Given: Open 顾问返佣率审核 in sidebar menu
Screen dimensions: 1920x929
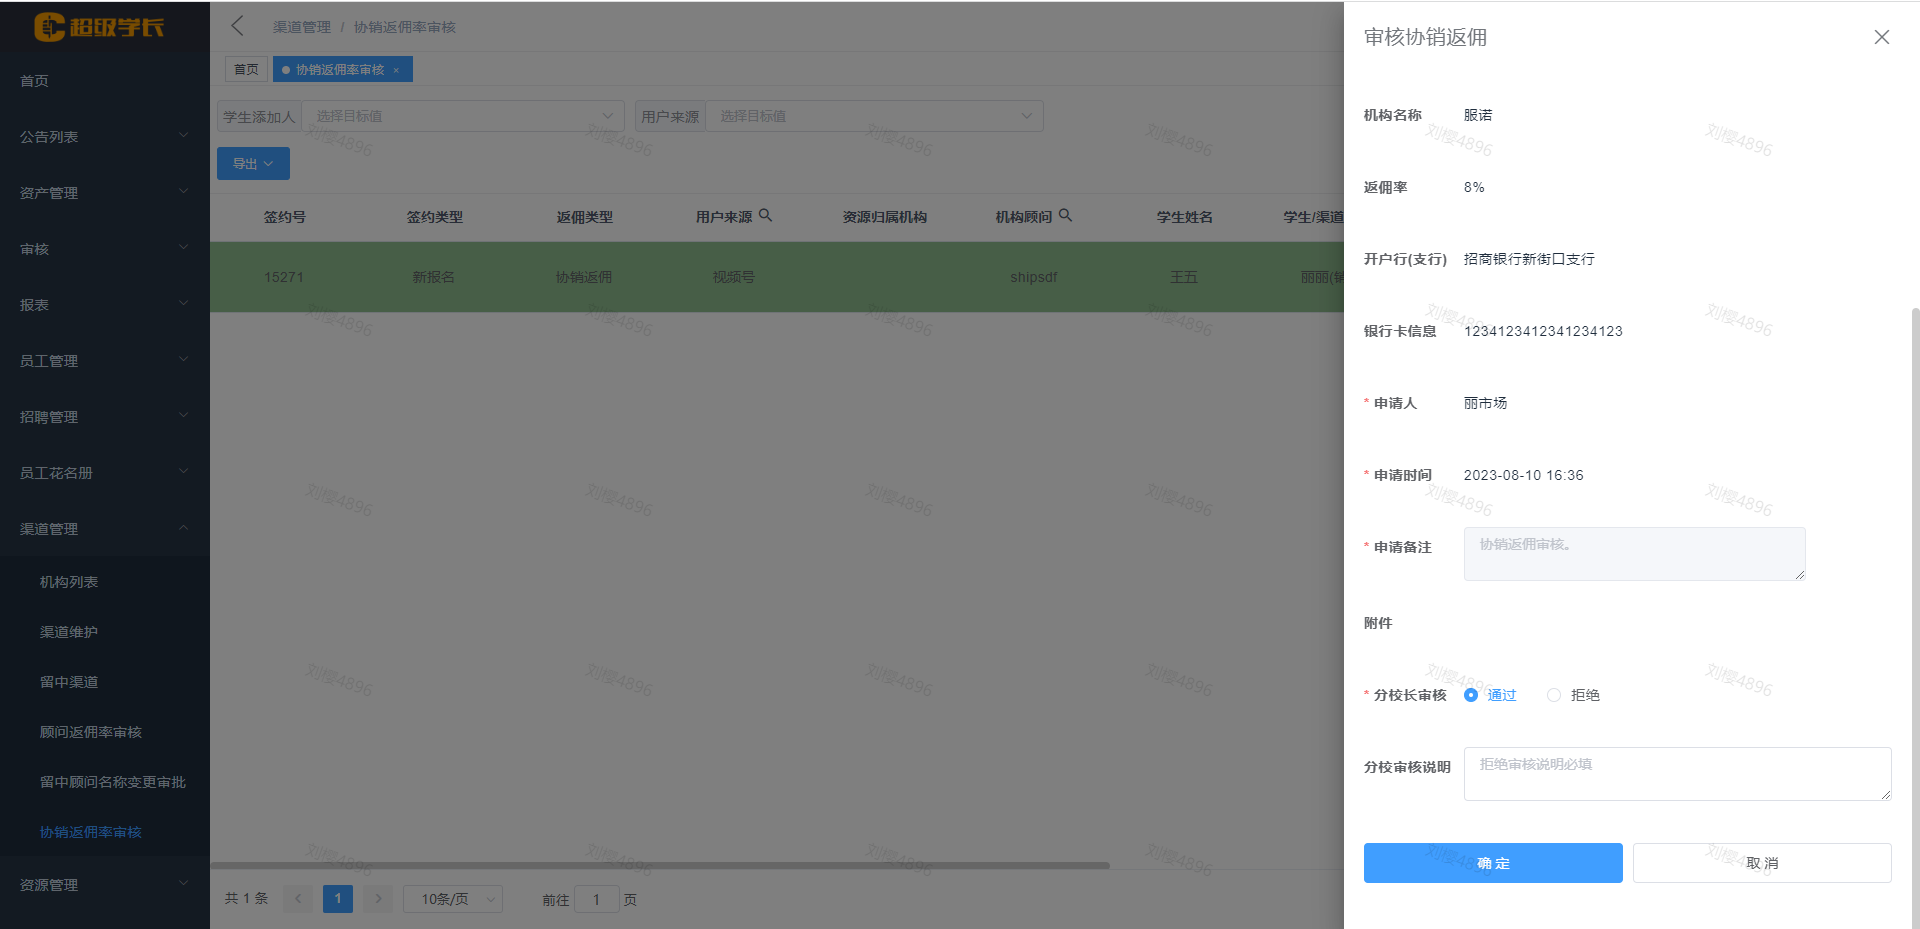Looking at the screenshot, I should tap(91, 732).
